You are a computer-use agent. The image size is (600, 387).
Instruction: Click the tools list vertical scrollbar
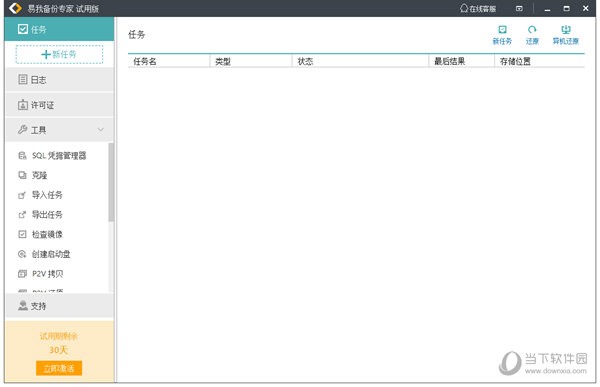click(111, 182)
